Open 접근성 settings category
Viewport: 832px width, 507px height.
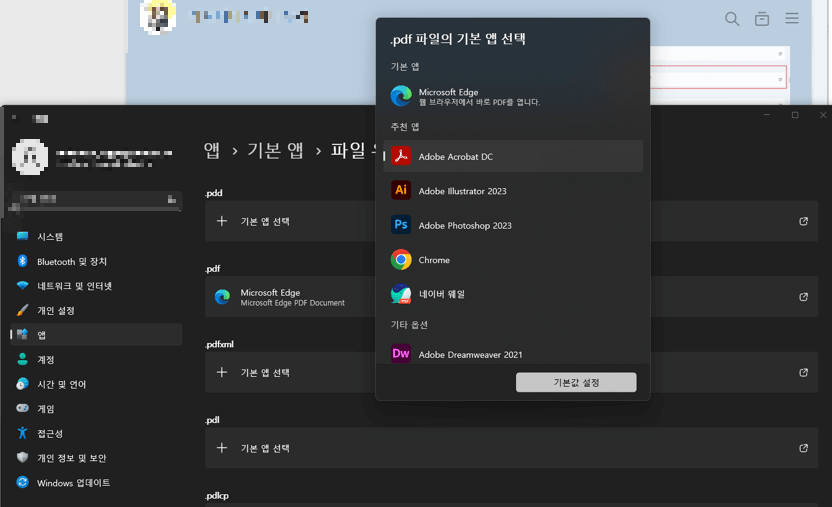point(96,433)
